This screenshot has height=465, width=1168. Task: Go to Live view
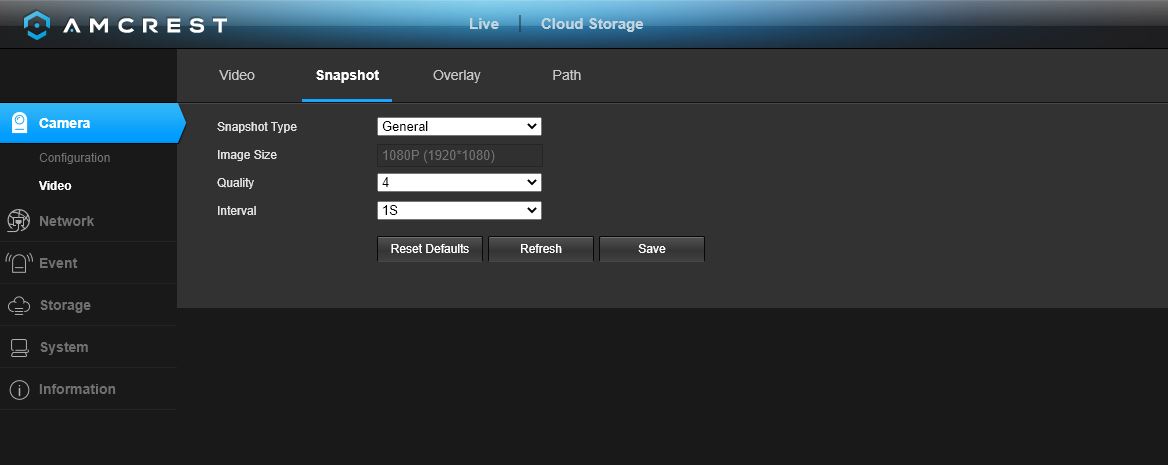click(483, 24)
